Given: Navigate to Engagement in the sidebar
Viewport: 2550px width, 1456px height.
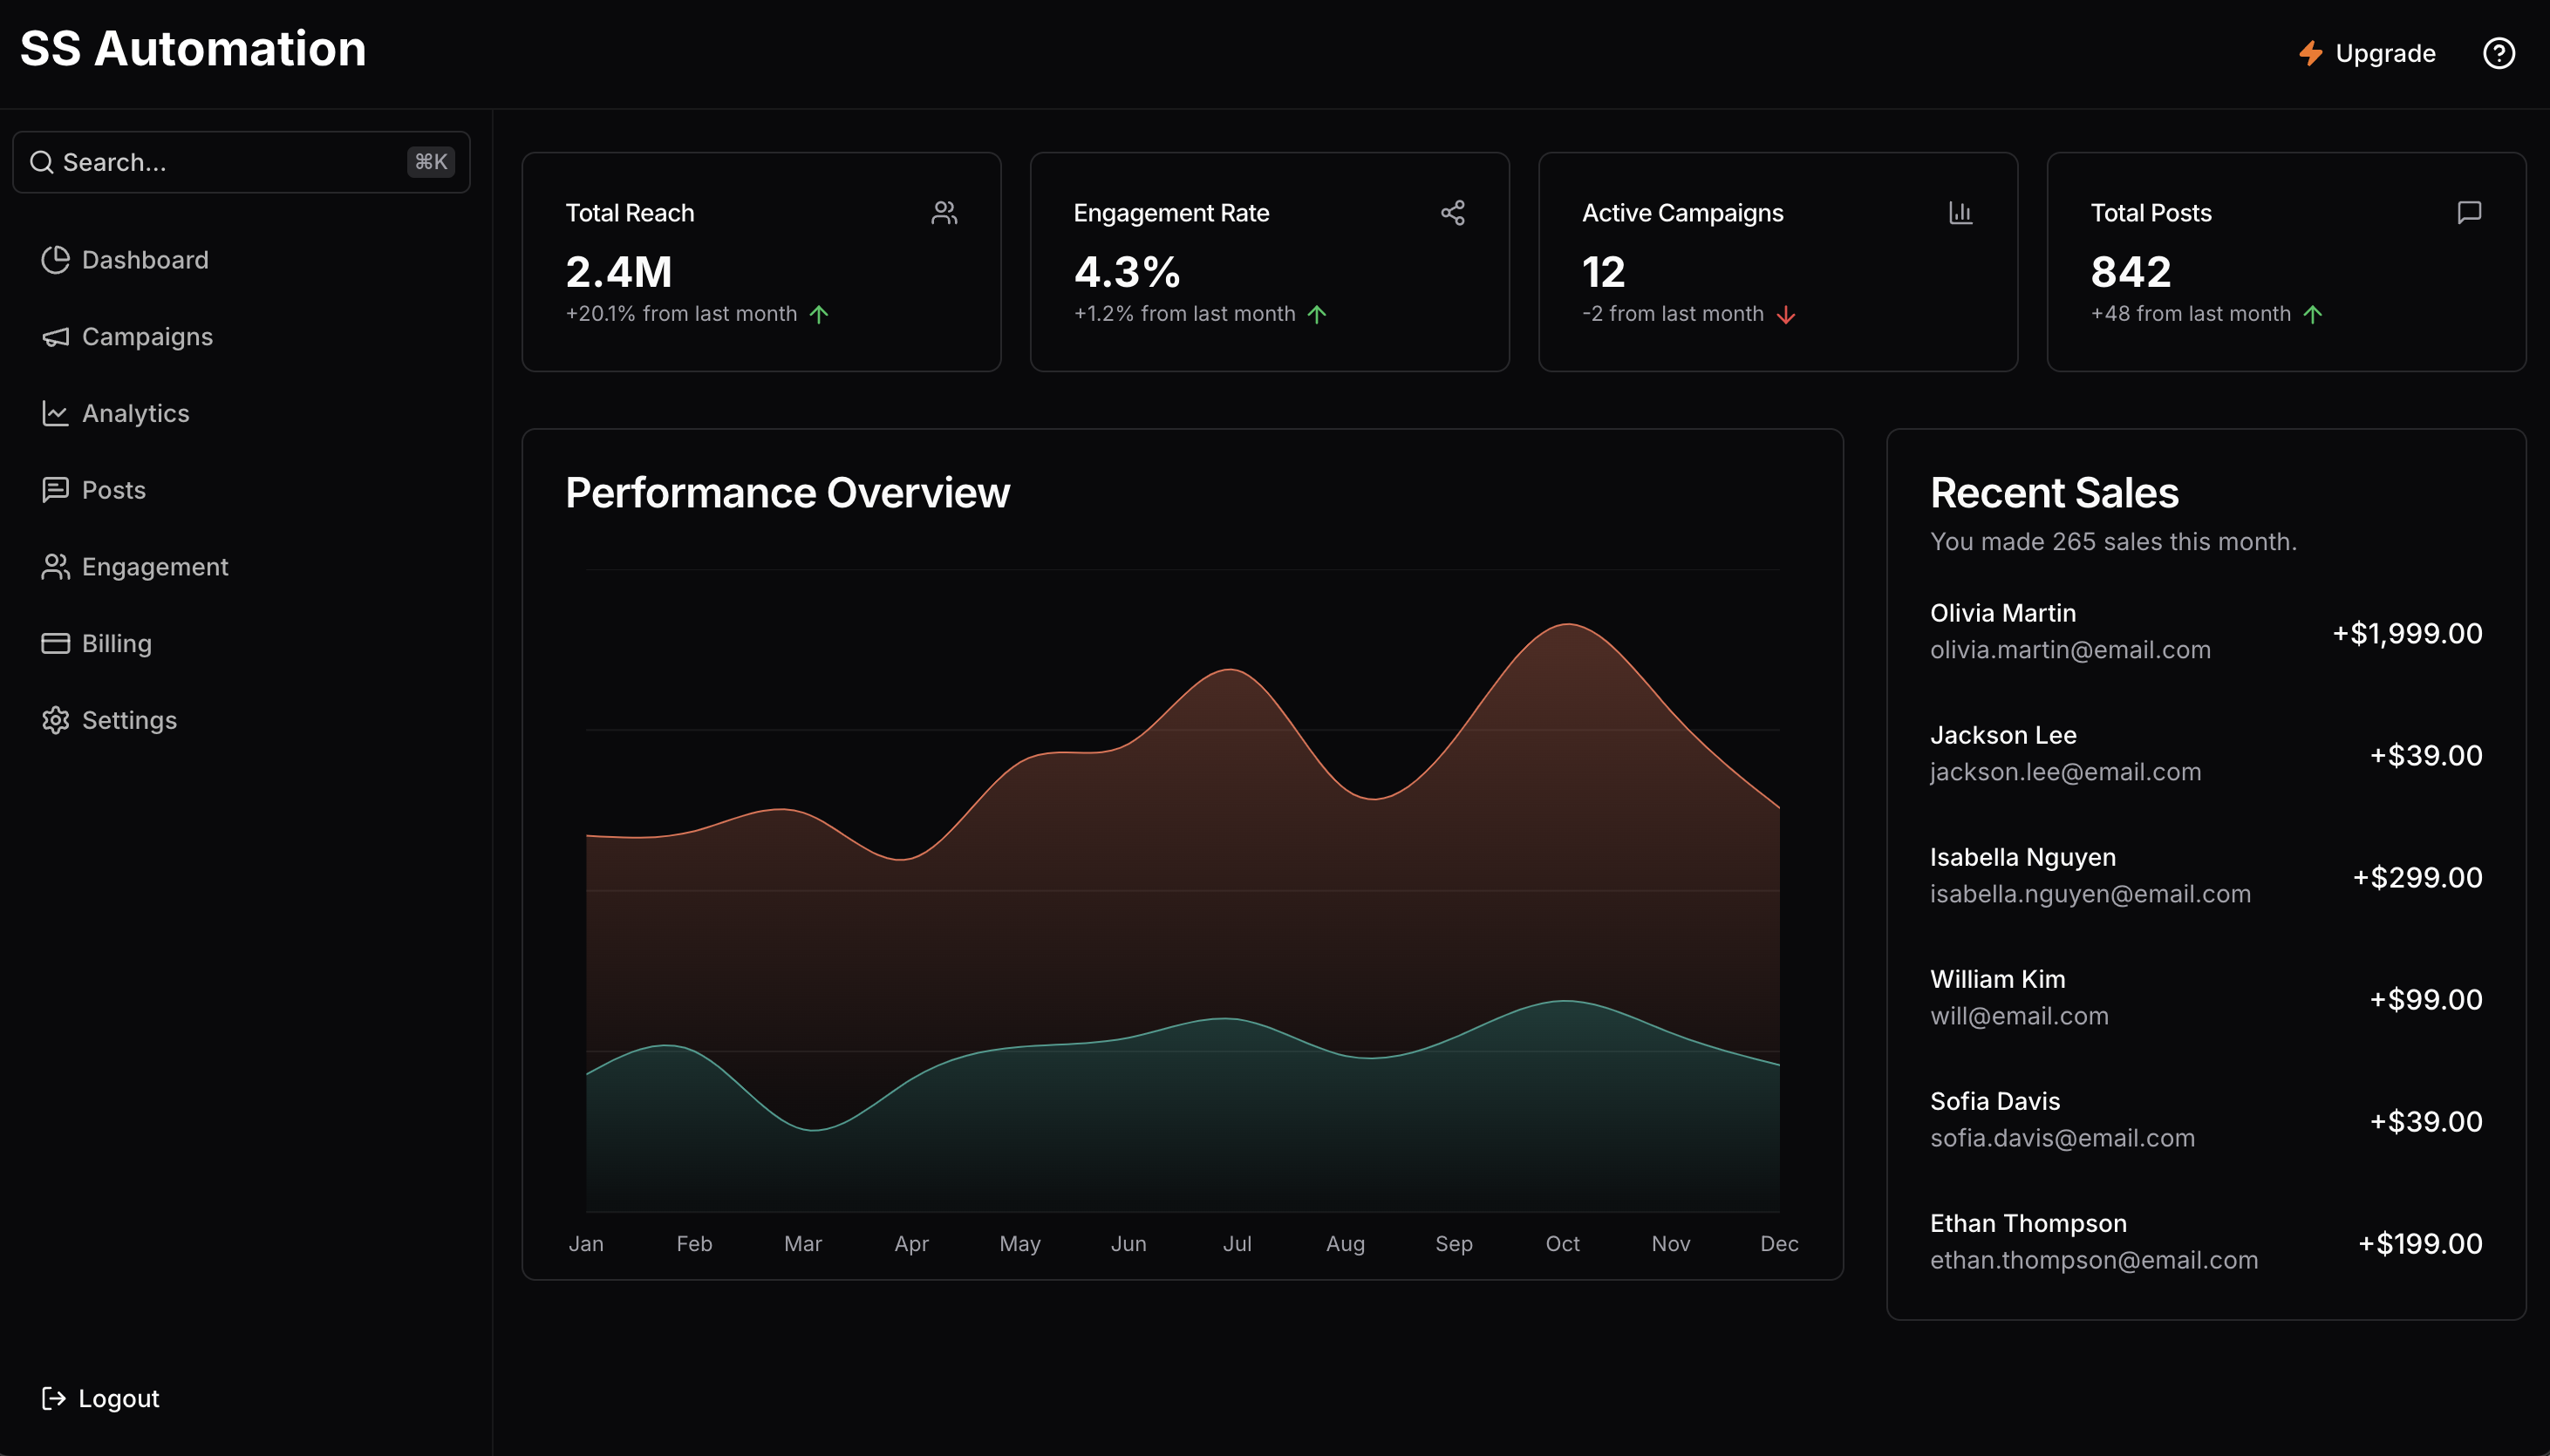Looking at the screenshot, I should [x=155, y=567].
